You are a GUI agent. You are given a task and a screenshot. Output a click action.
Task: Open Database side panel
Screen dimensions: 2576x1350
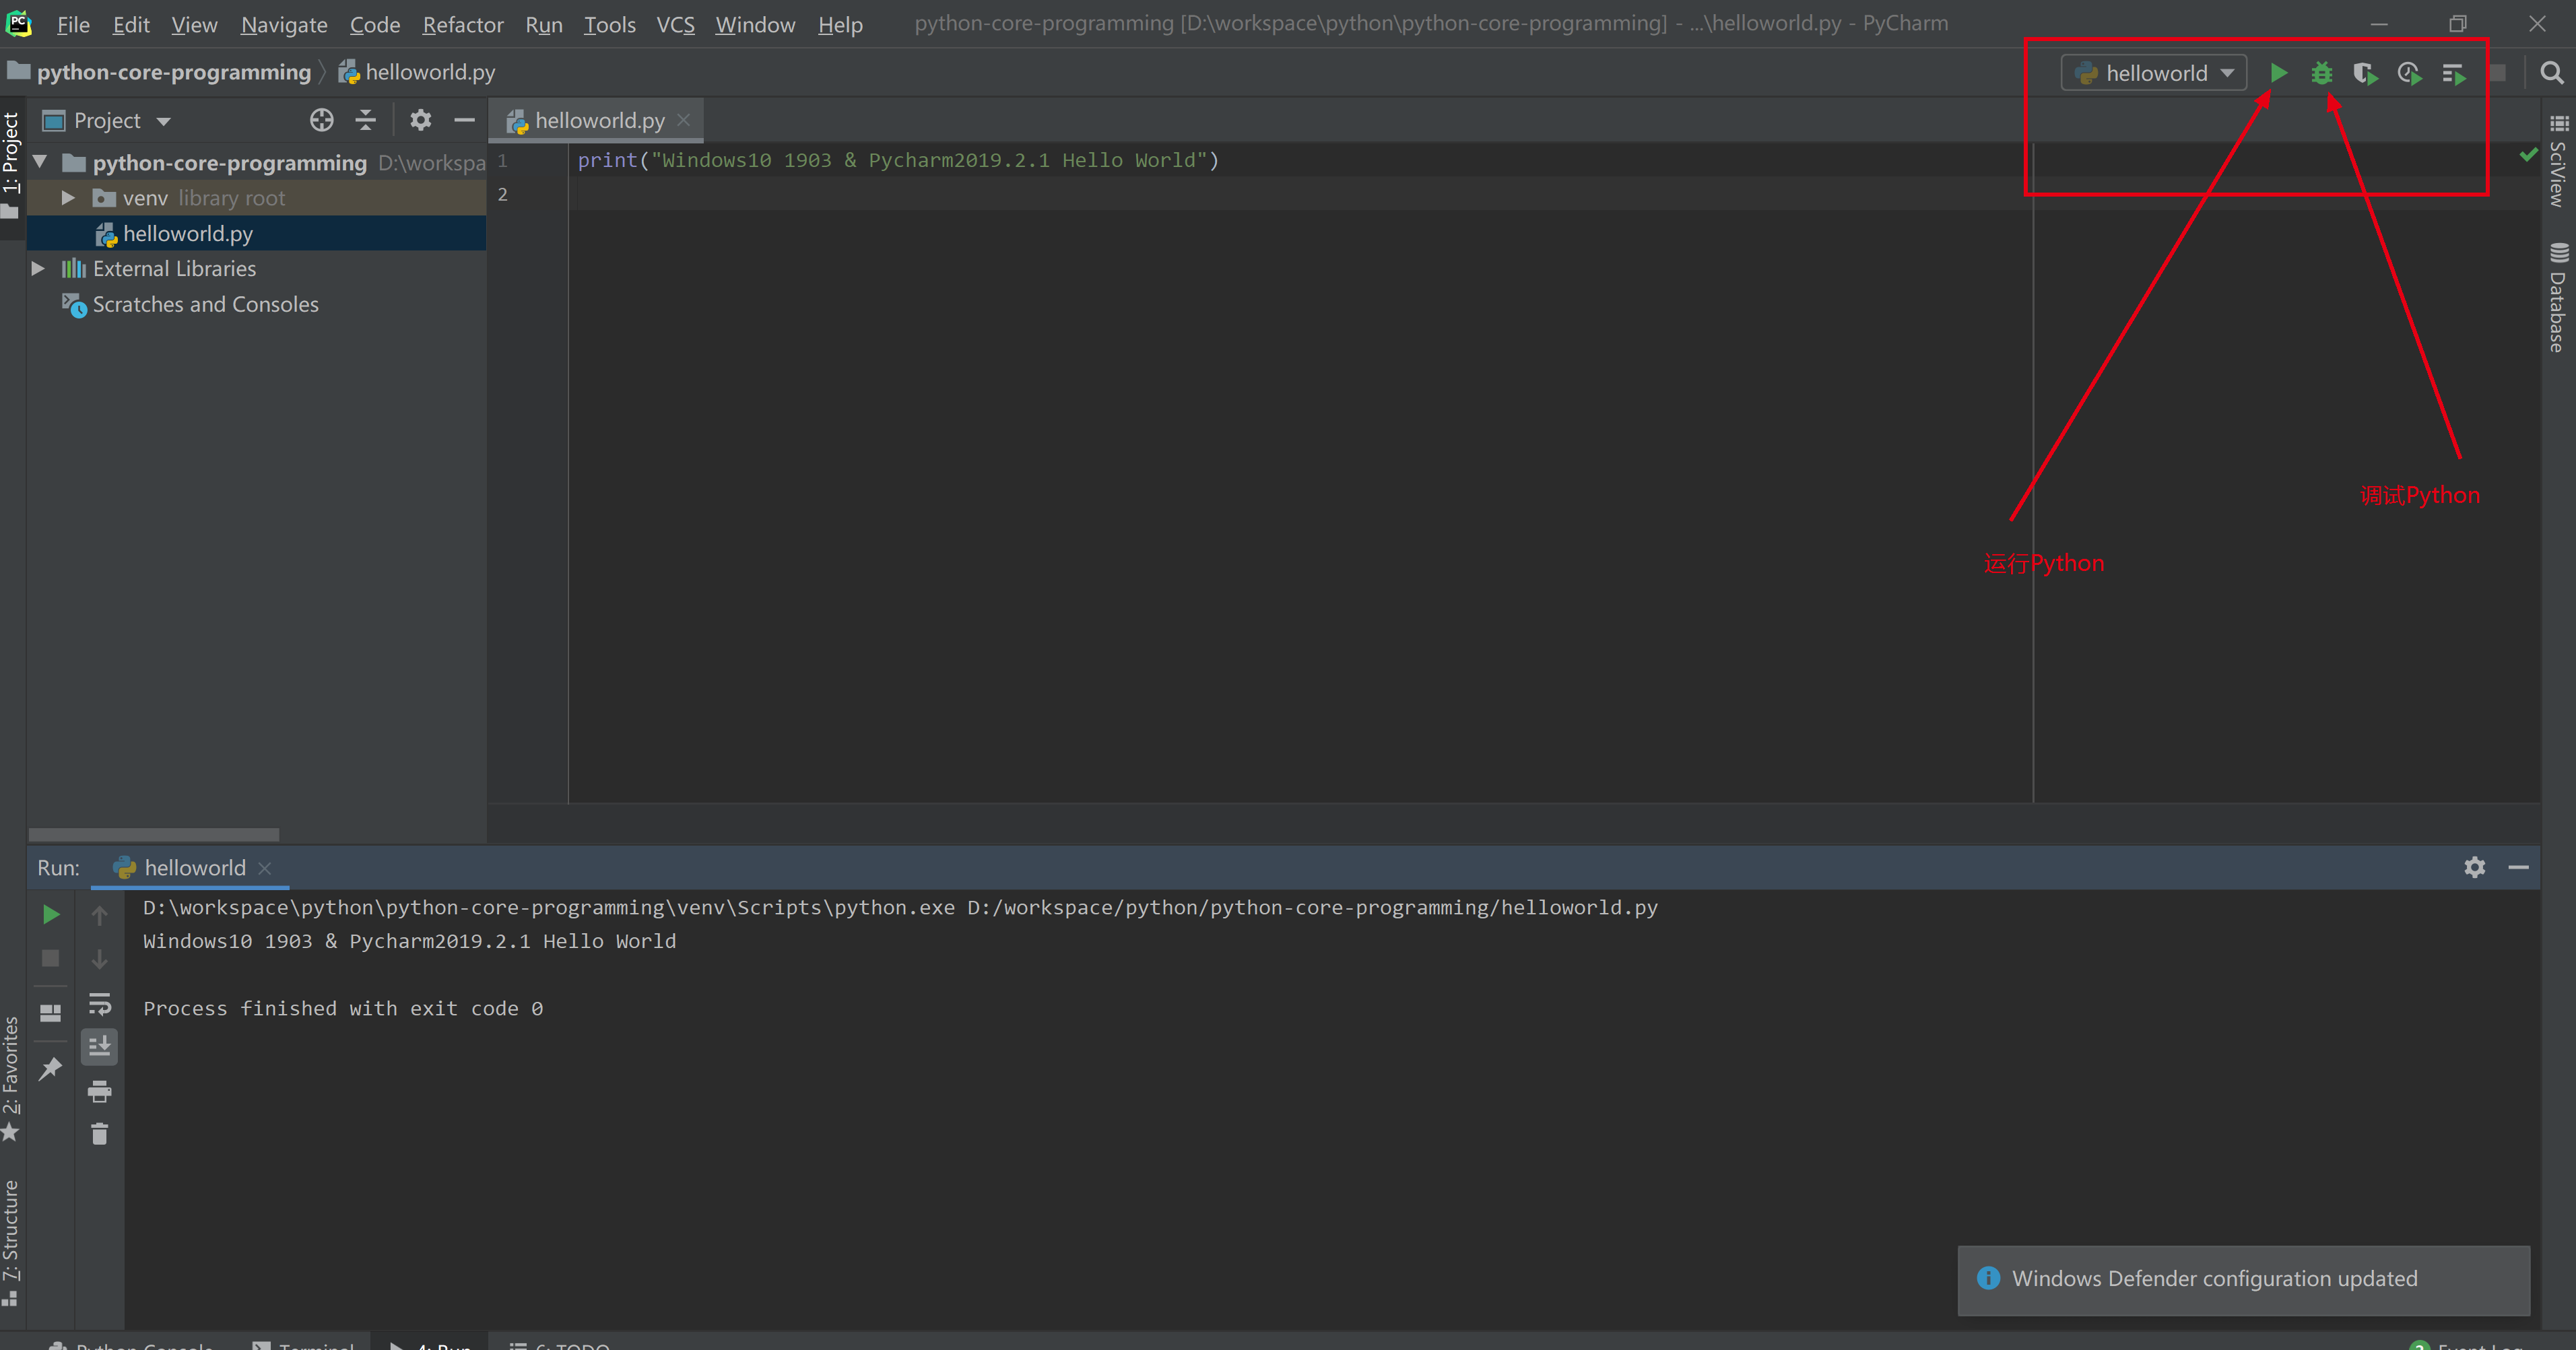point(2558,298)
